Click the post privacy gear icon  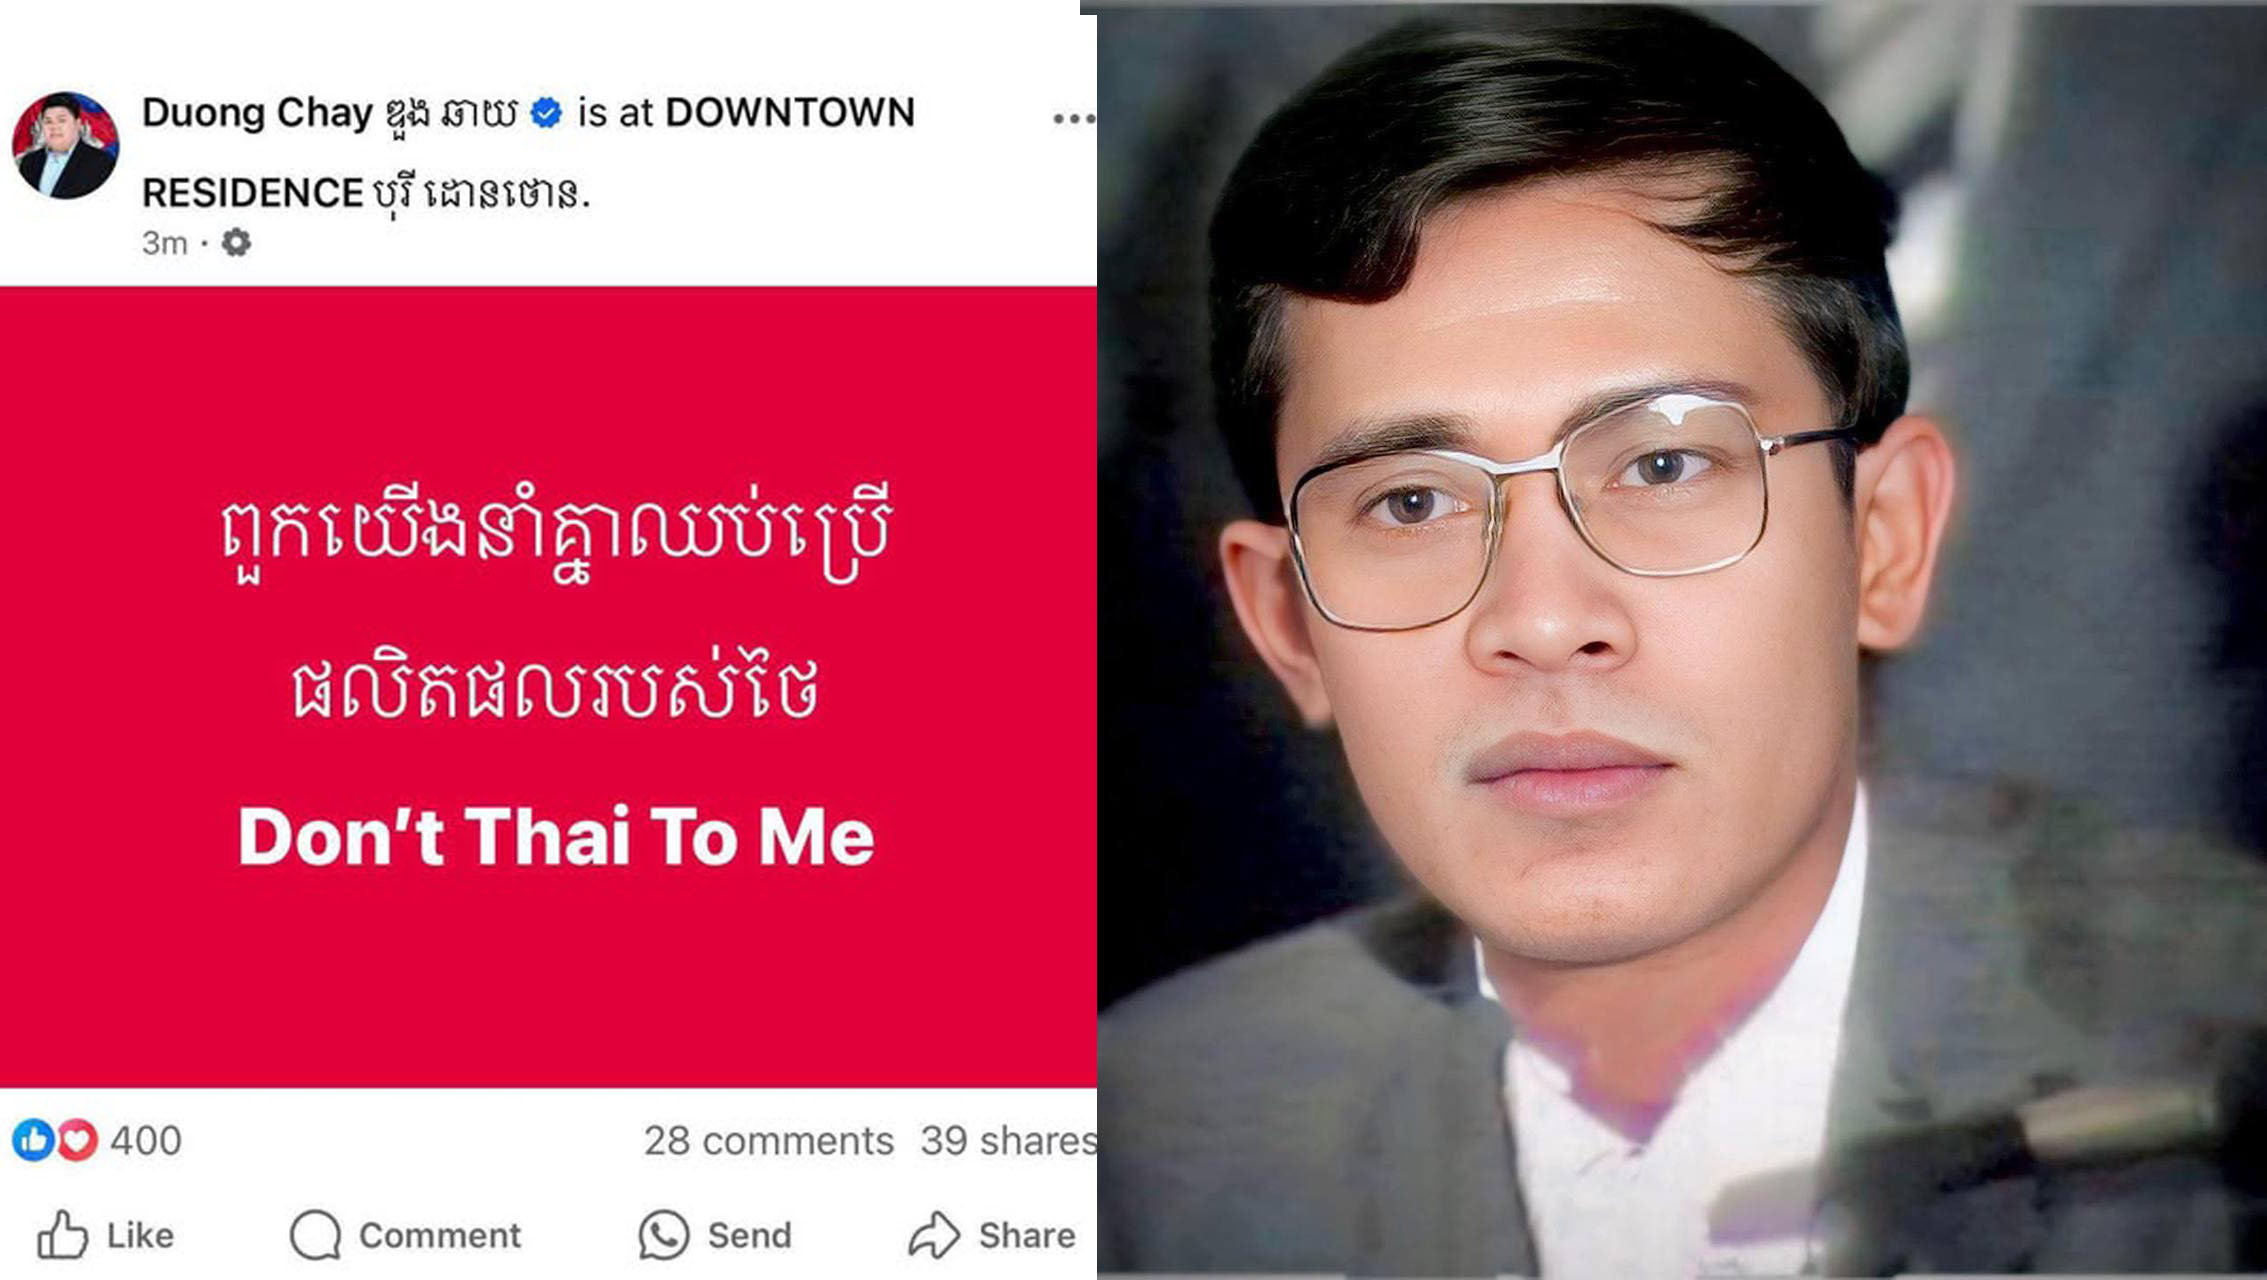pyautogui.click(x=236, y=242)
